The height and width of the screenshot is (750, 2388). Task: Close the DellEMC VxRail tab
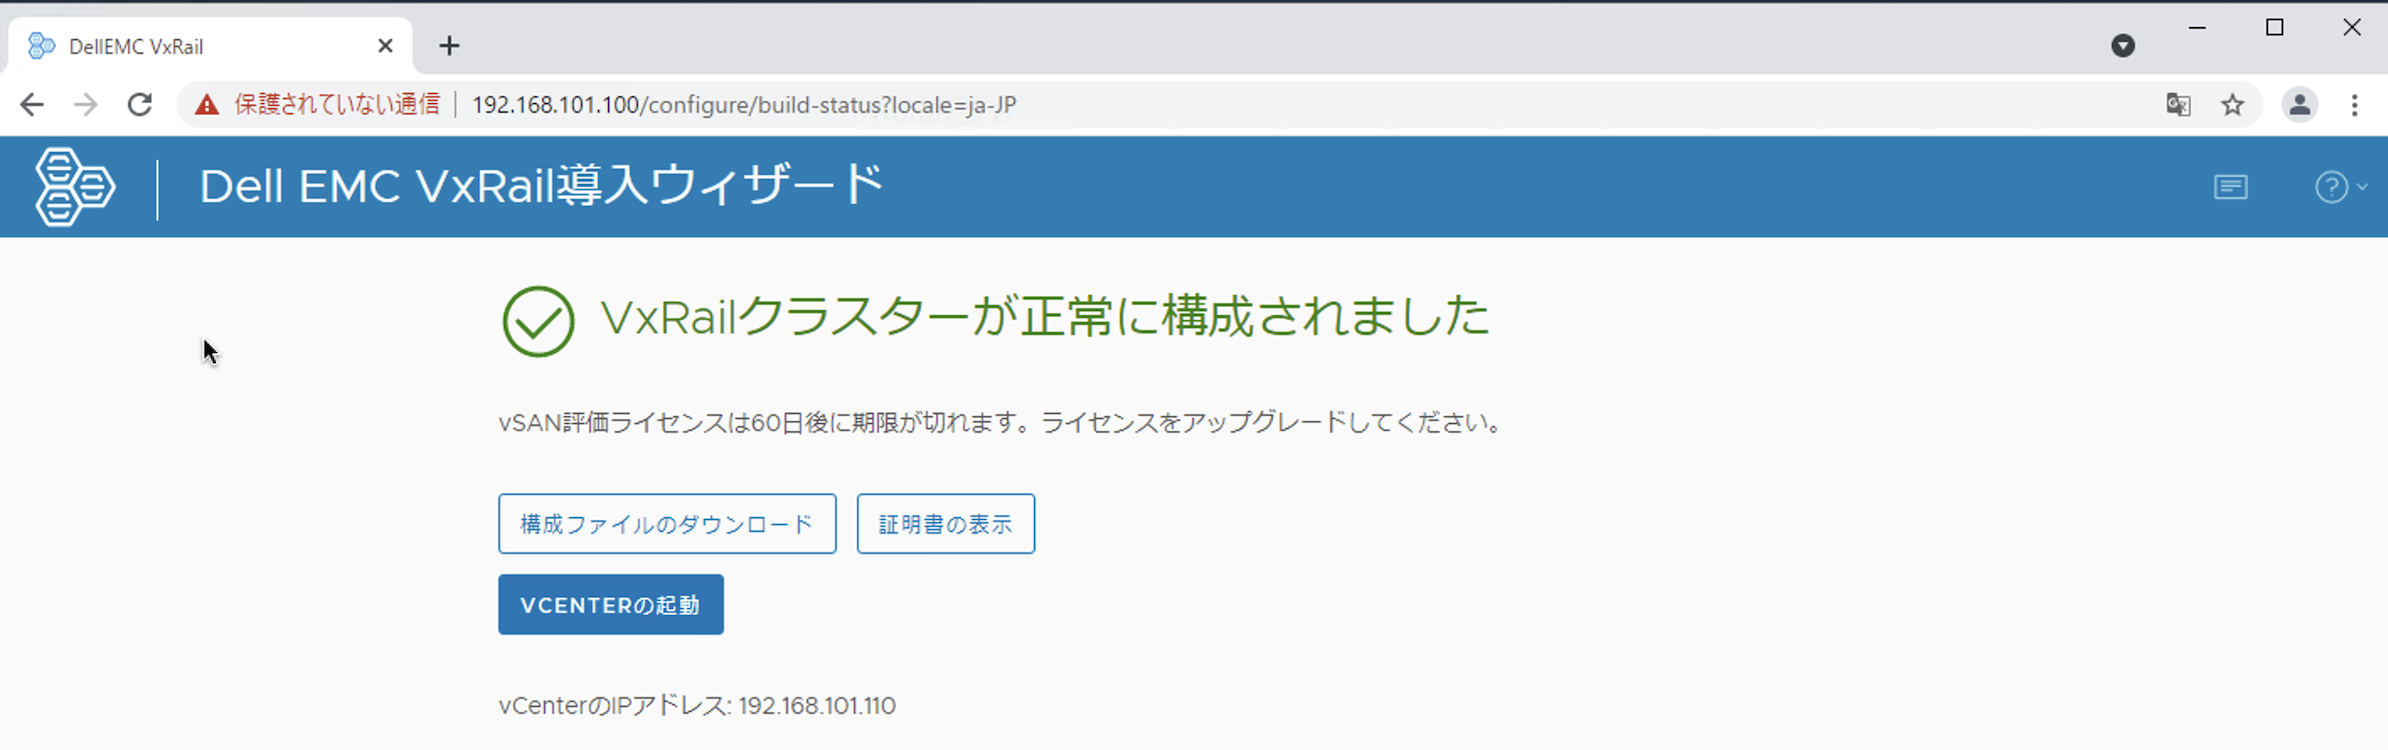[385, 46]
